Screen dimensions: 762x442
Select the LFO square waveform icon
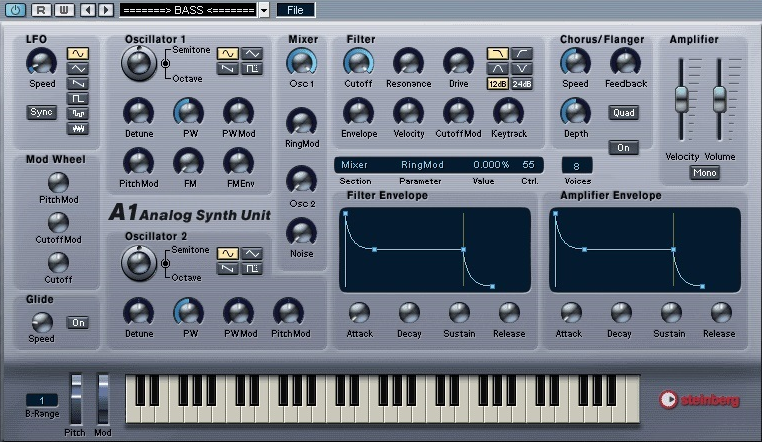coord(77,98)
